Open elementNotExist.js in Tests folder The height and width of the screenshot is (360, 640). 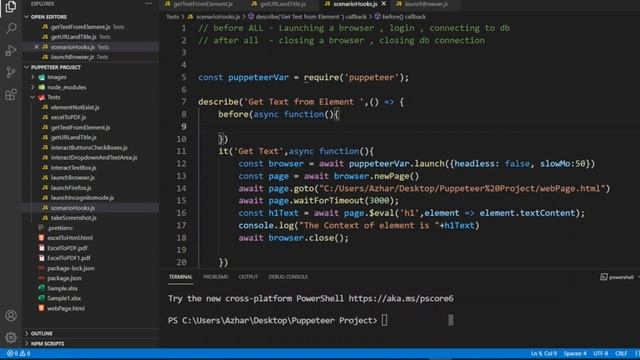click(75, 107)
